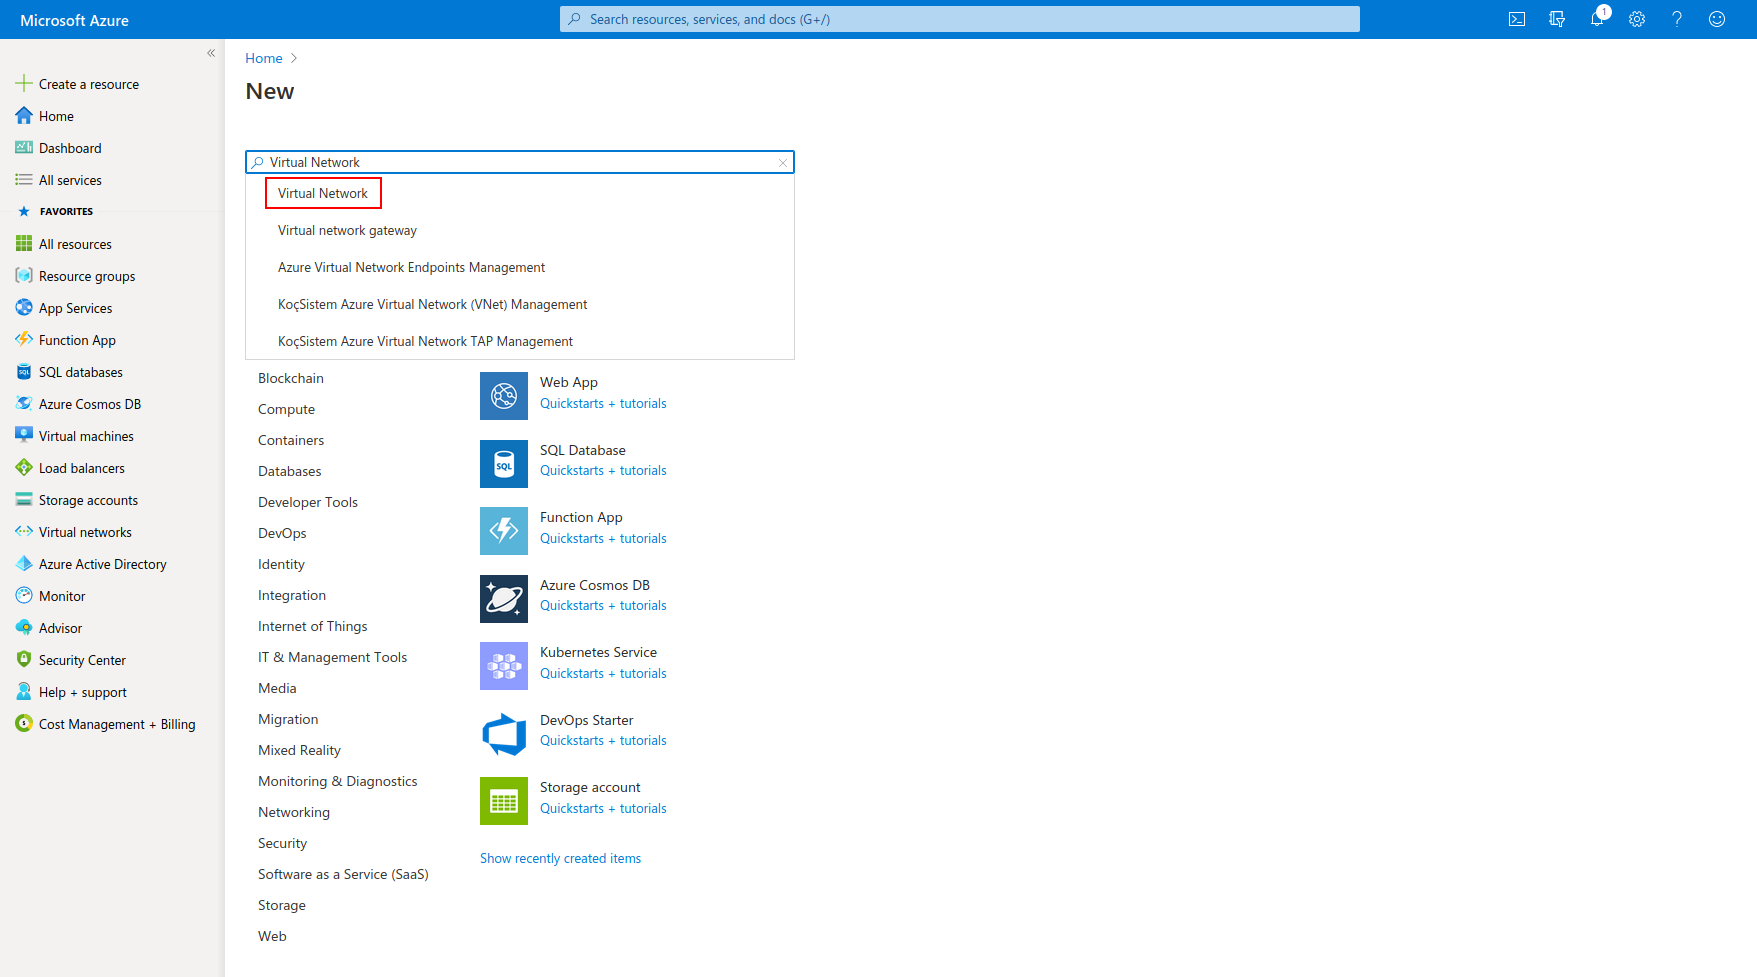Select Compute category

tap(286, 409)
